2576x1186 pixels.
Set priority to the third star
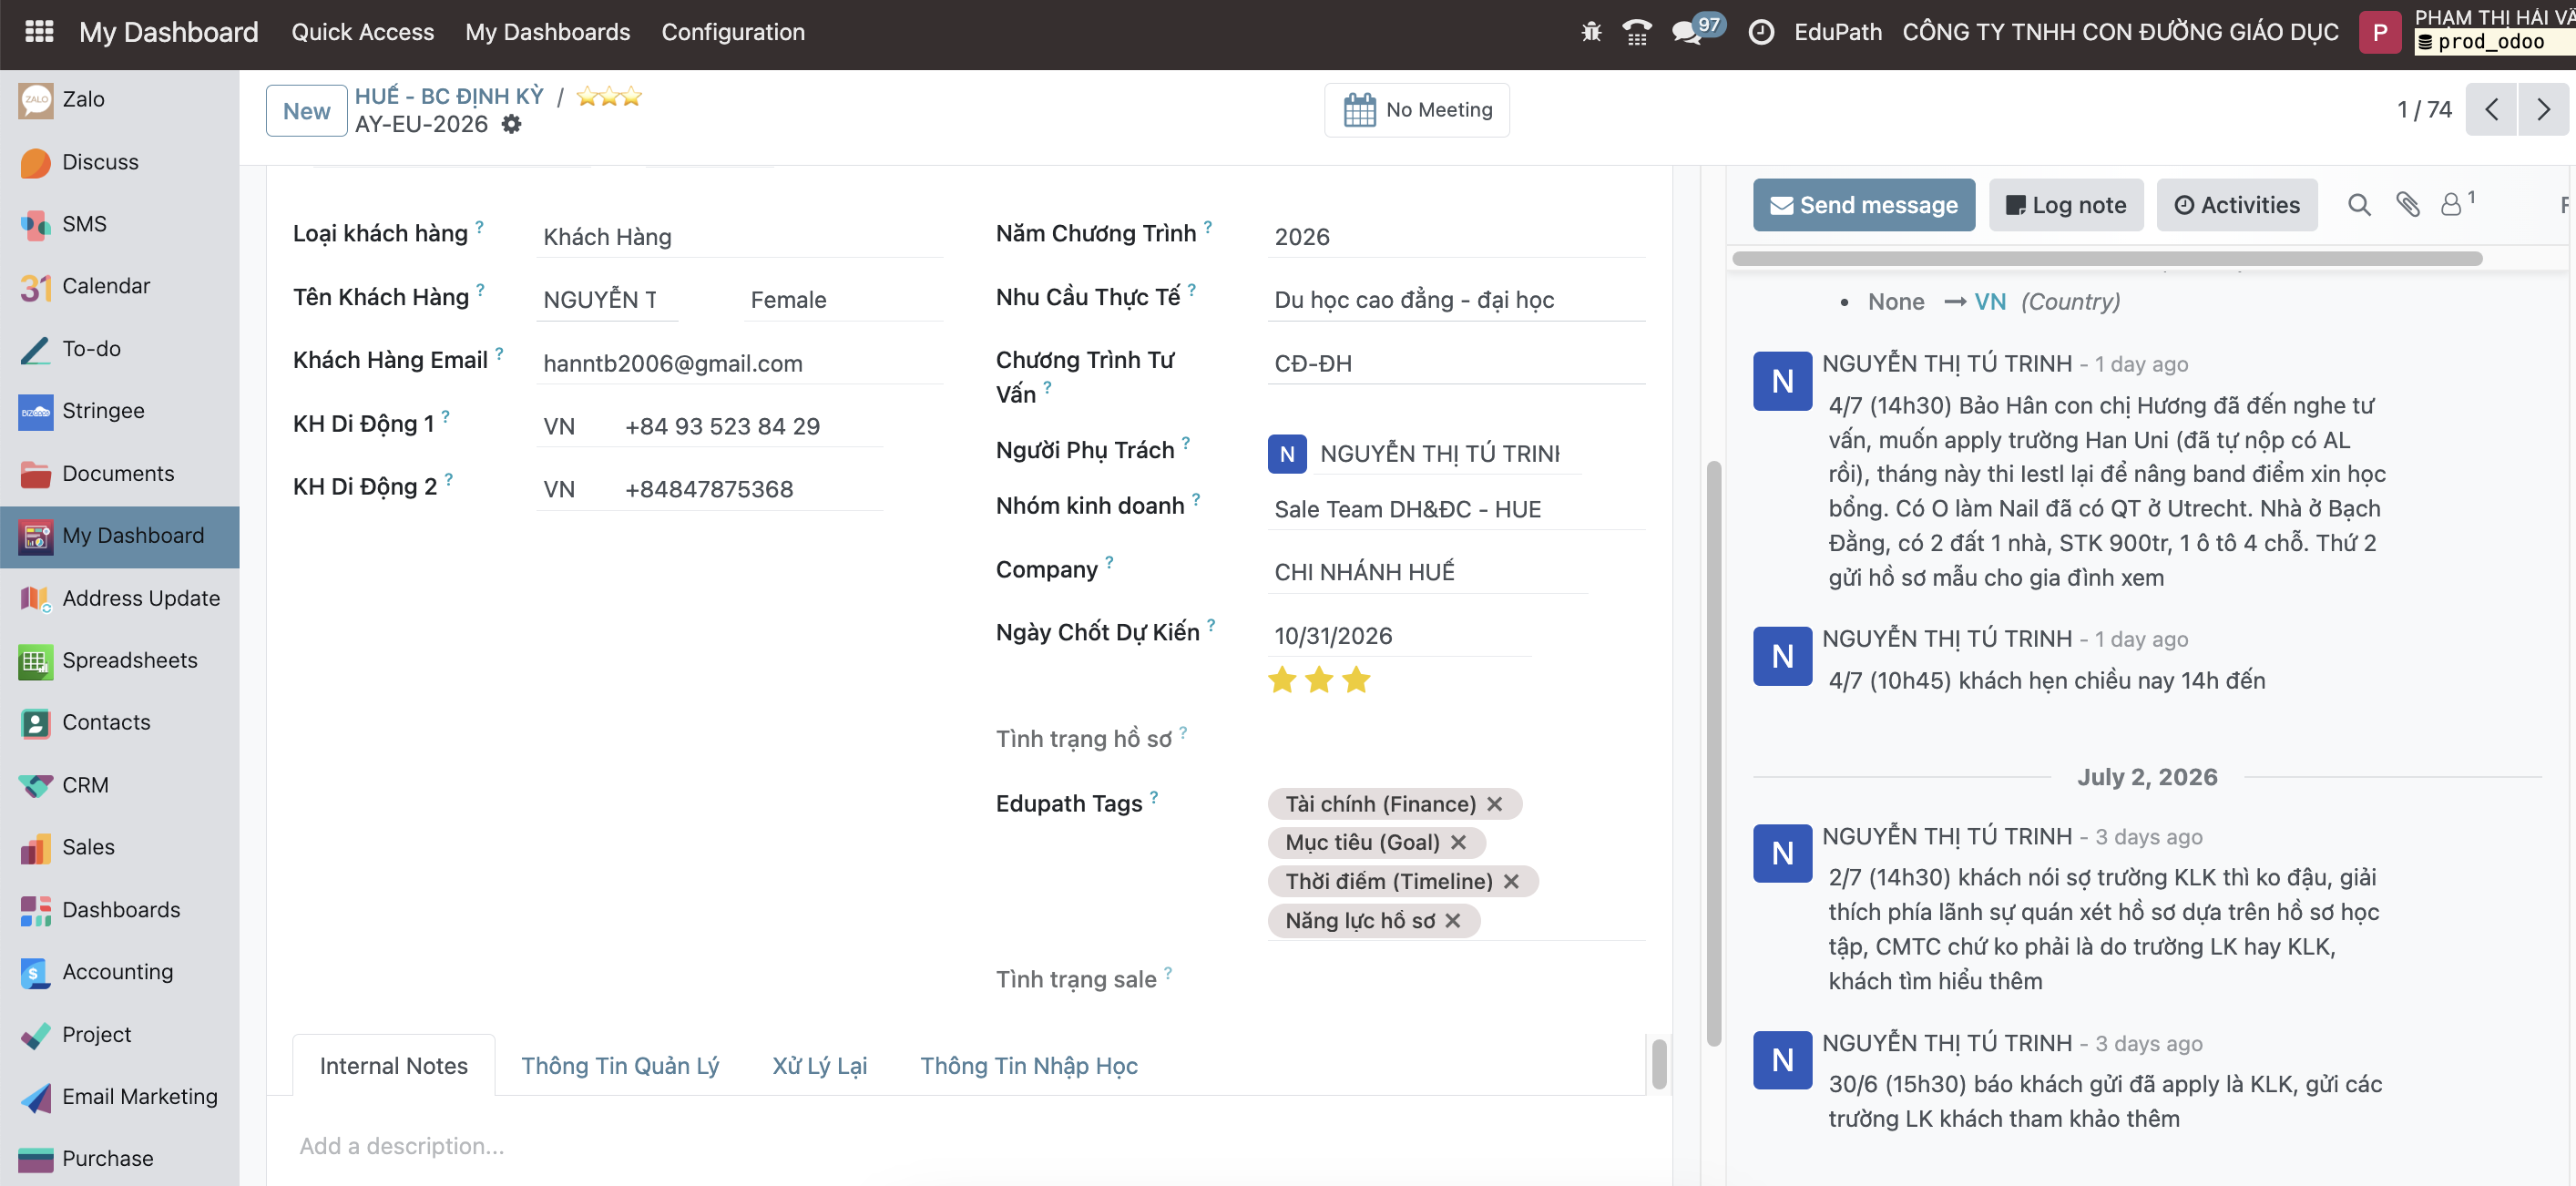tap(1356, 680)
